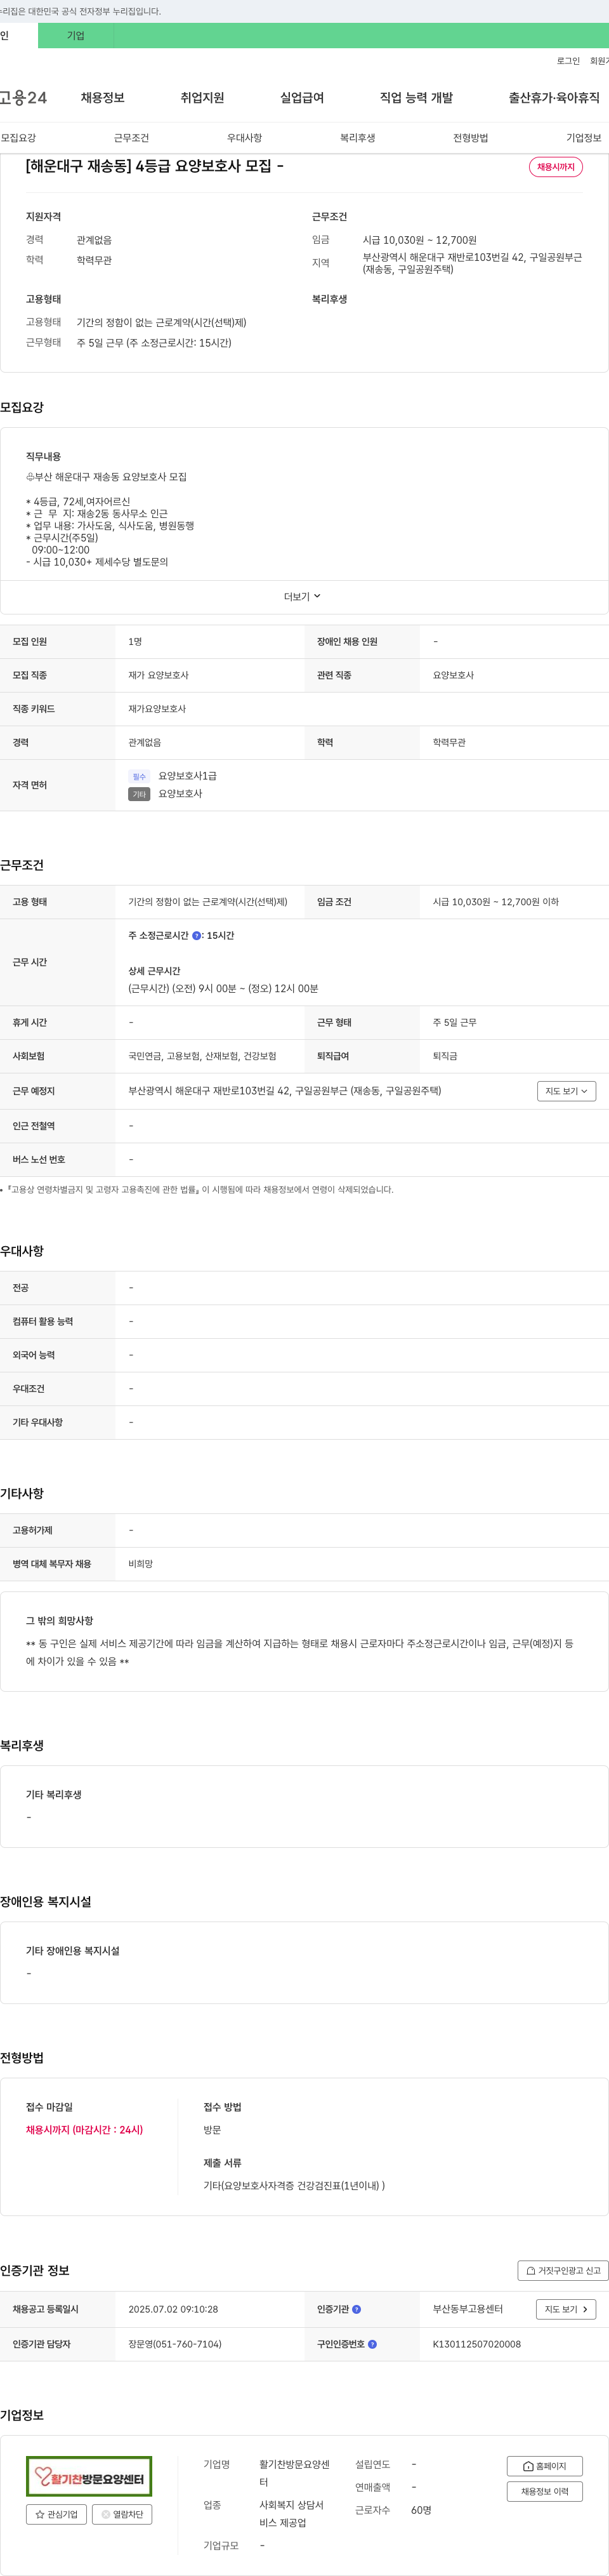609x2576 pixels.
Task: Jump to 기업정보 section tab
Action: pyautogui.click(x=584, y=138)
